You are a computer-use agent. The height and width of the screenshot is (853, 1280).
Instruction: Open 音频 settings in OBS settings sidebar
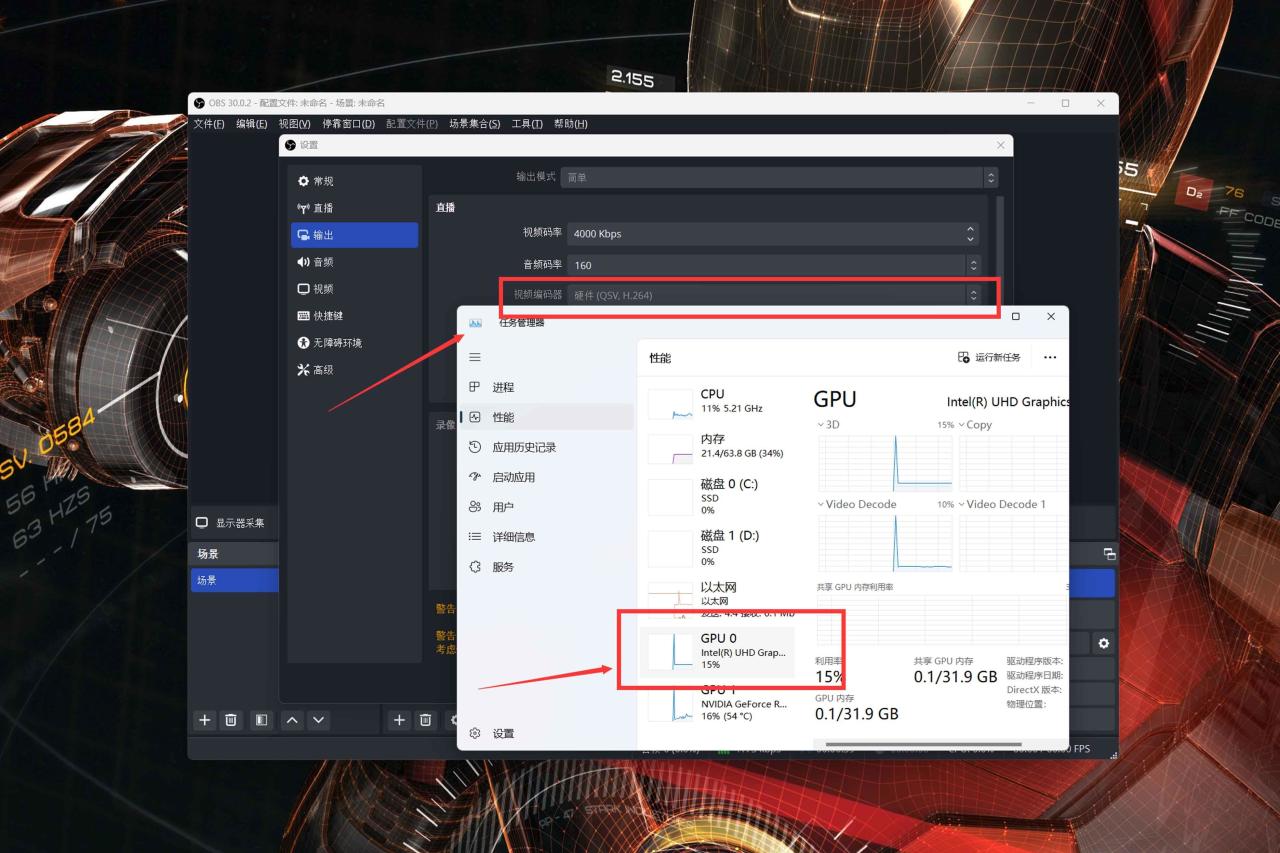click(354, 262)
